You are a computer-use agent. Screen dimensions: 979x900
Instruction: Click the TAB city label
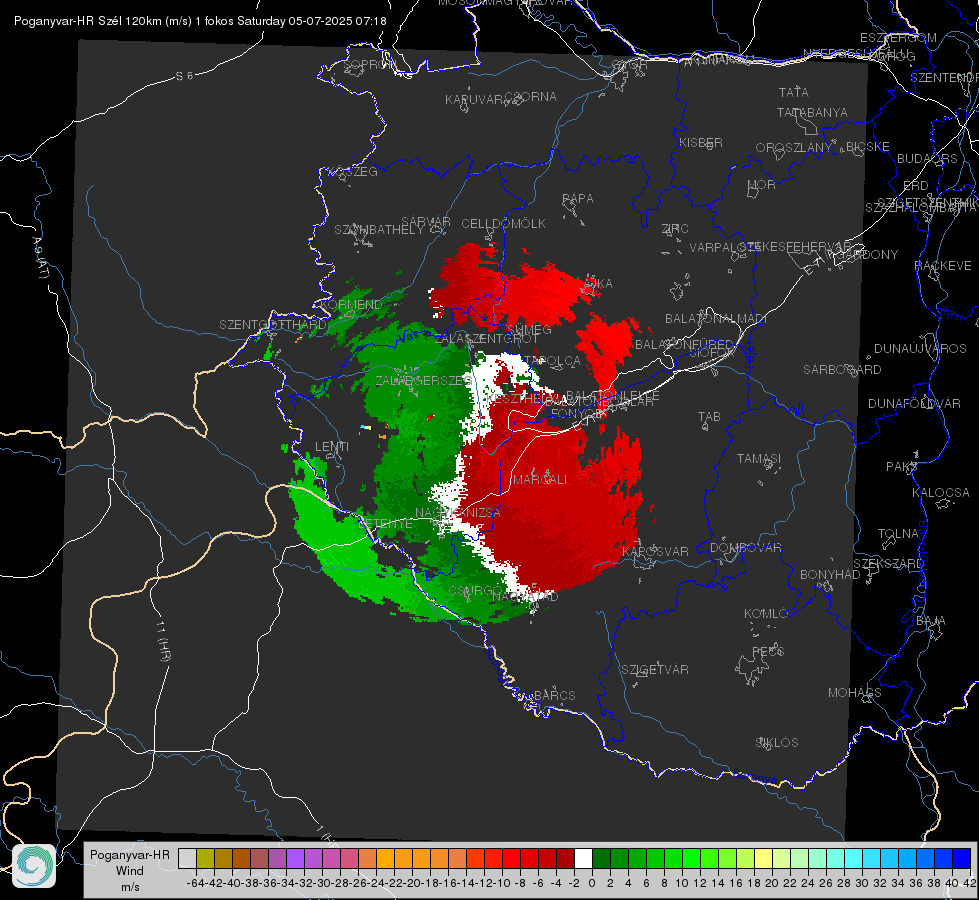tap(709, 417)
